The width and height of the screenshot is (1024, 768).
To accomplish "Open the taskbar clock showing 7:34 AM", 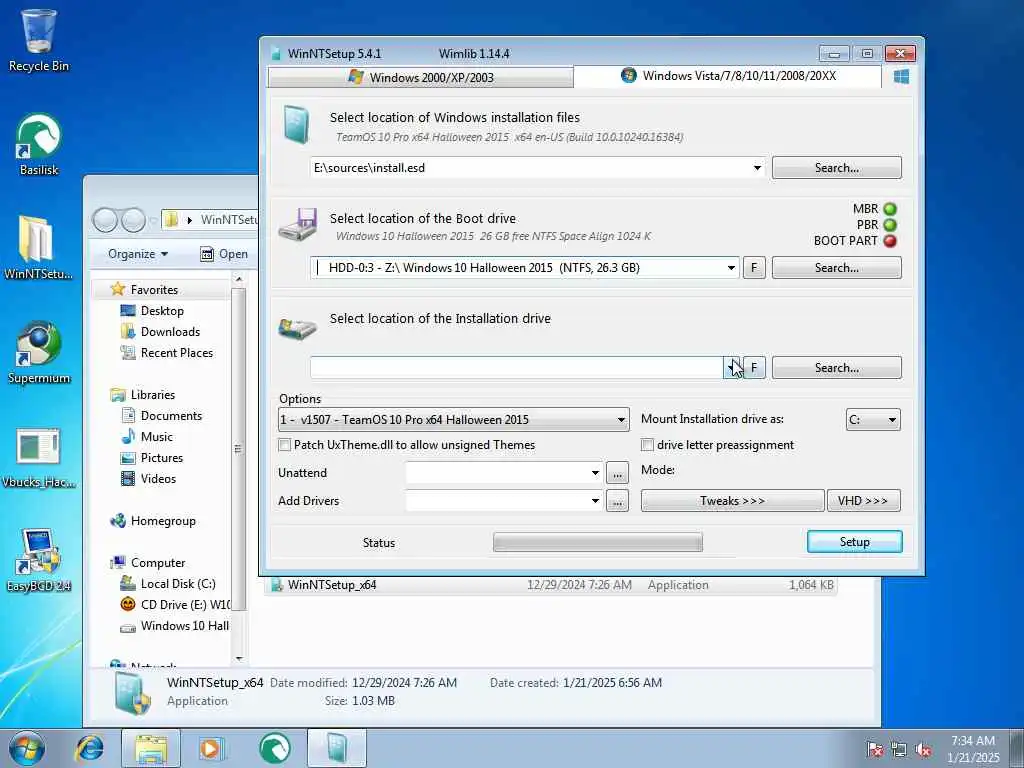I will click(973, 749).
